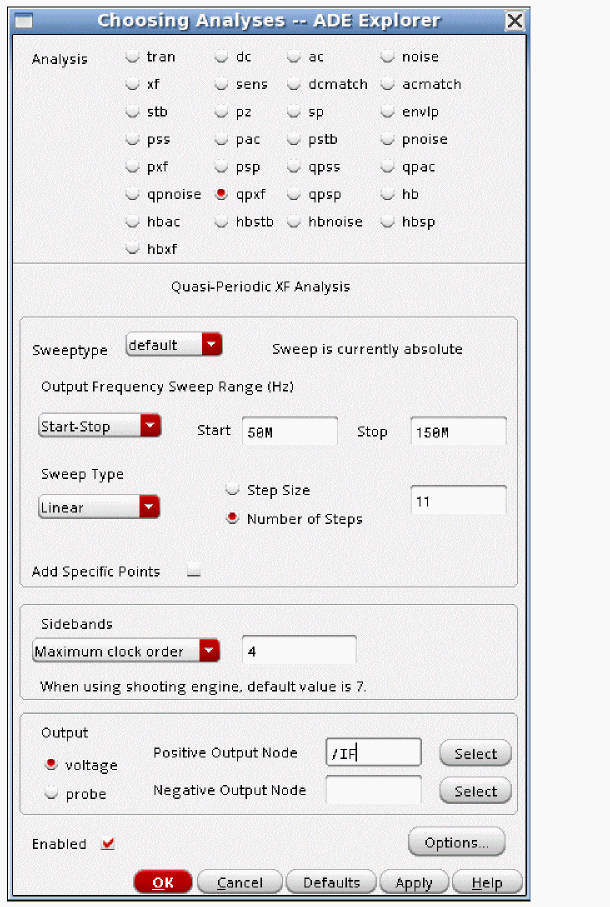Enable Add Specific Points checkbox
Viewport: 610px width, 907px height.
pyautogui.click(x=194, y=571)
